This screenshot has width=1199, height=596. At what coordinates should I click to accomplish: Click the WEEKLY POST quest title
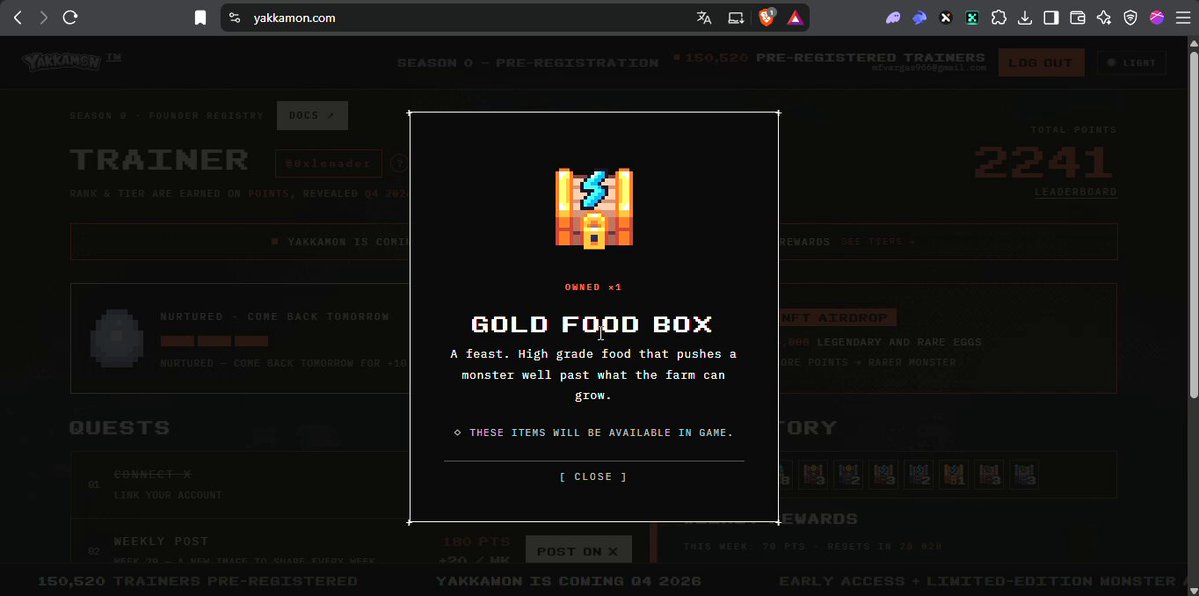(161, 541)
